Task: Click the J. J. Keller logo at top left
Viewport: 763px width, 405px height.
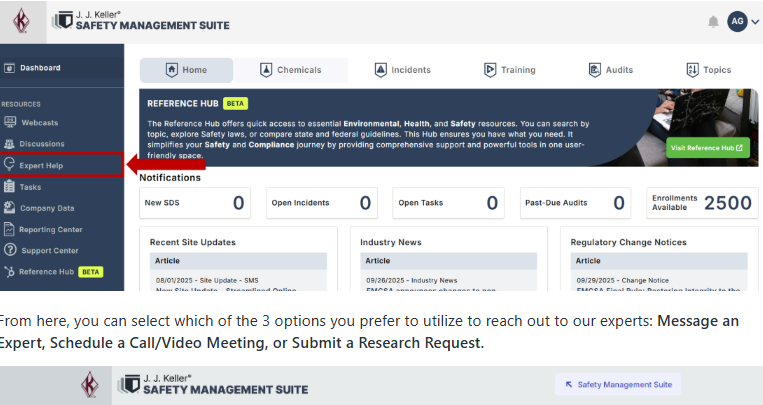Action: point(21,22)
